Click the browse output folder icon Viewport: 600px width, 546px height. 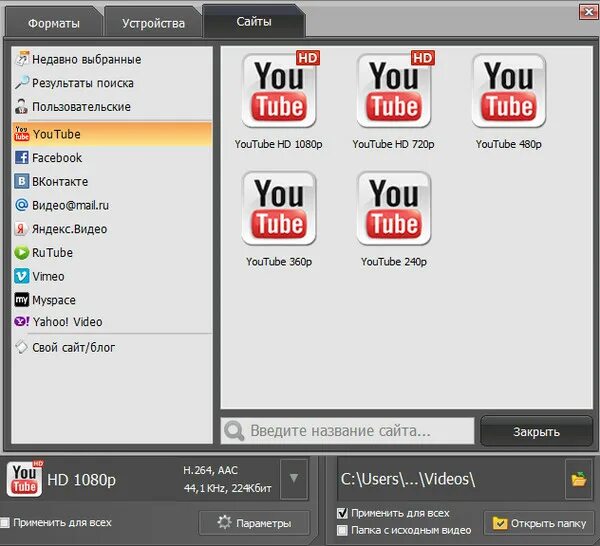(x=579, y=479)
